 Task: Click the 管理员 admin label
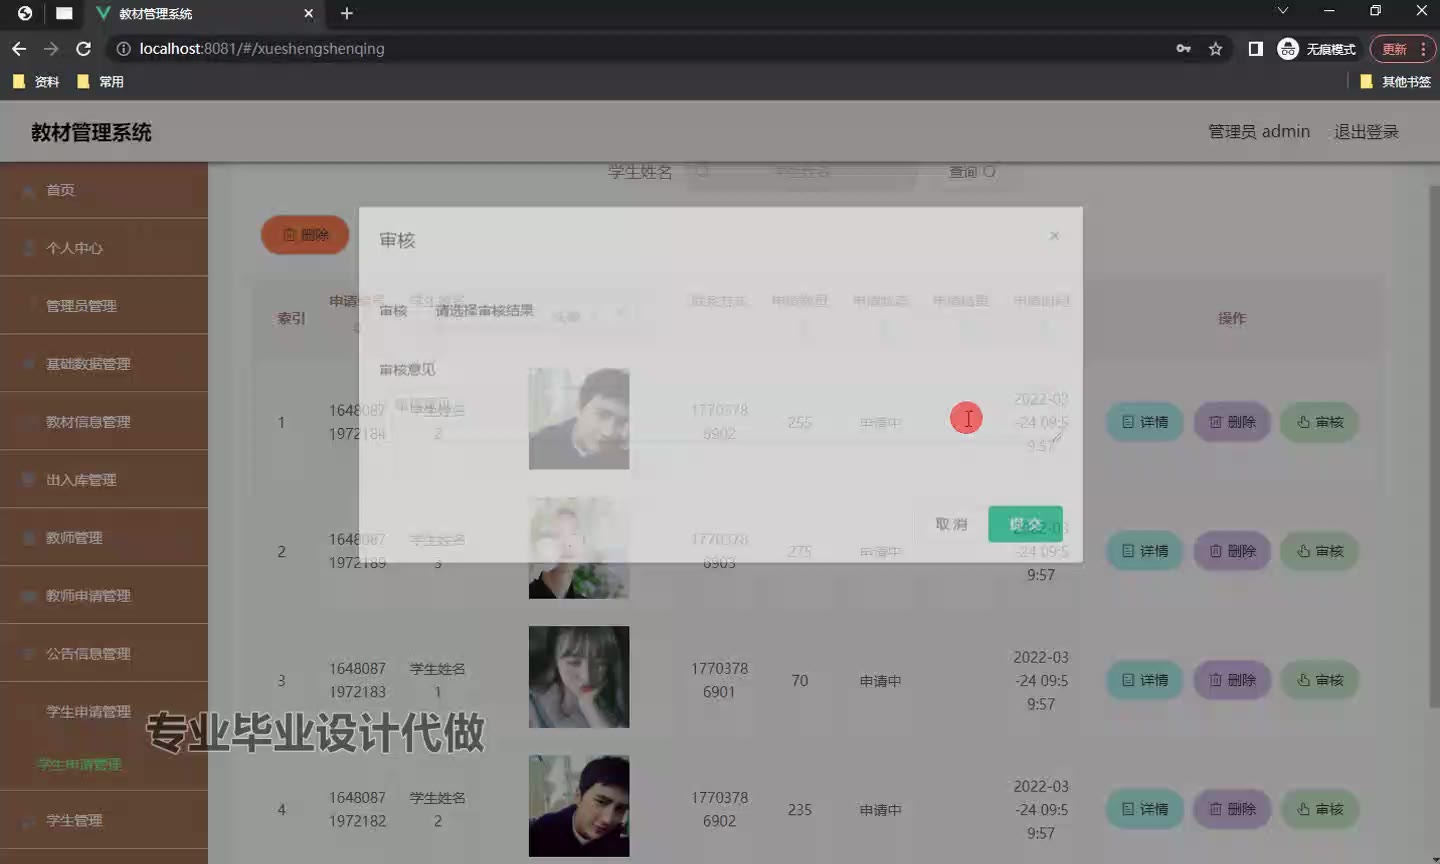click(1259, 132)
